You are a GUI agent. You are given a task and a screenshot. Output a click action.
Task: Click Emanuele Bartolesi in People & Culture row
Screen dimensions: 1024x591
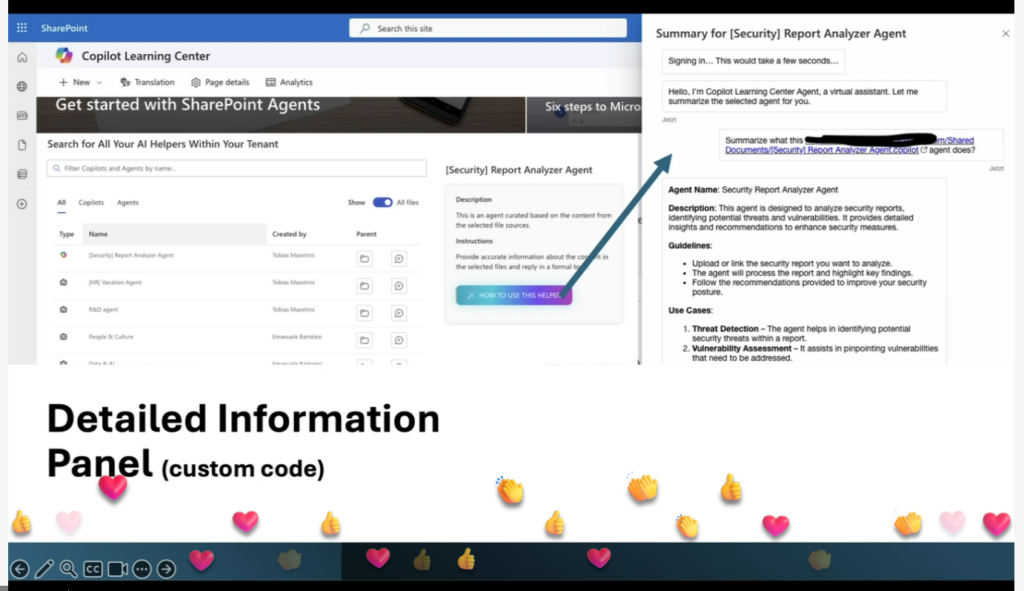(297, 337)
